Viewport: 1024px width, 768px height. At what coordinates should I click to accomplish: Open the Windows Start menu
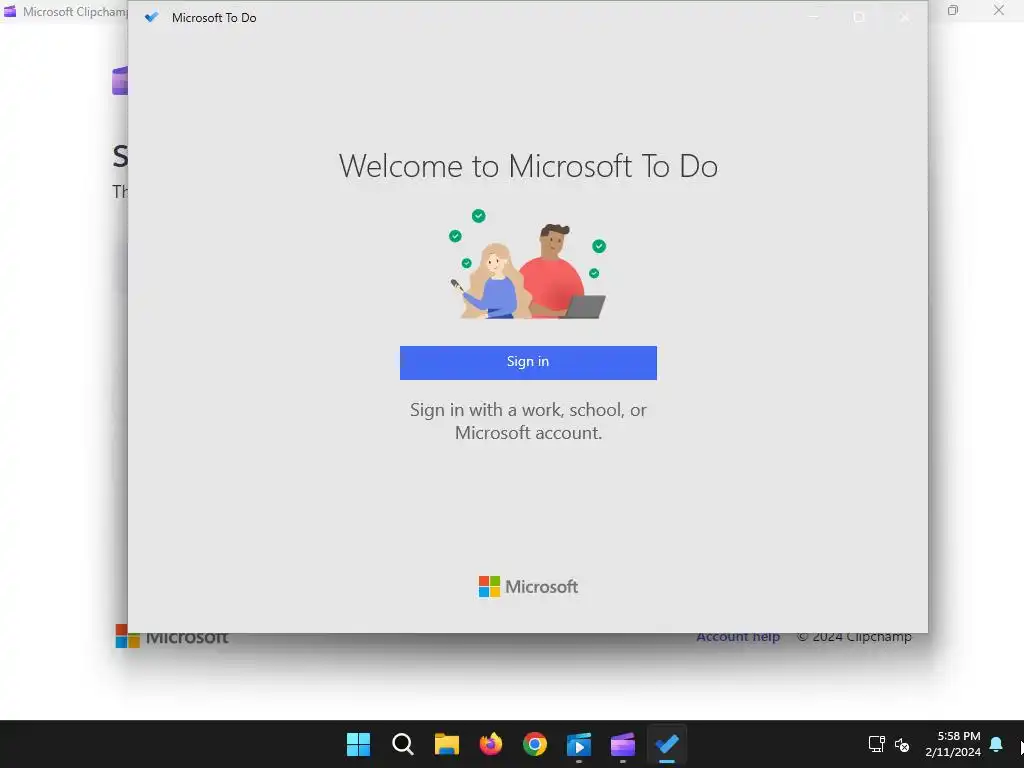click(x=358, y=744)
